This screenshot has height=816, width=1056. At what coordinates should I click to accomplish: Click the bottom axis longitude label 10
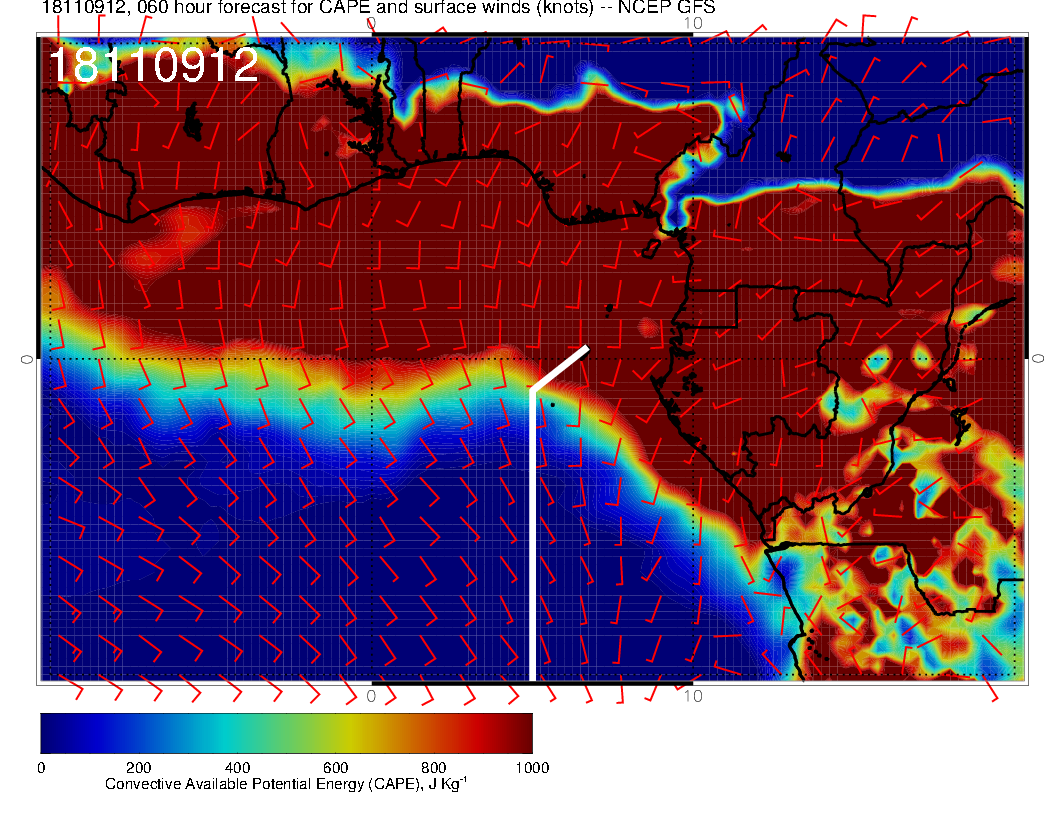point(693,695)
